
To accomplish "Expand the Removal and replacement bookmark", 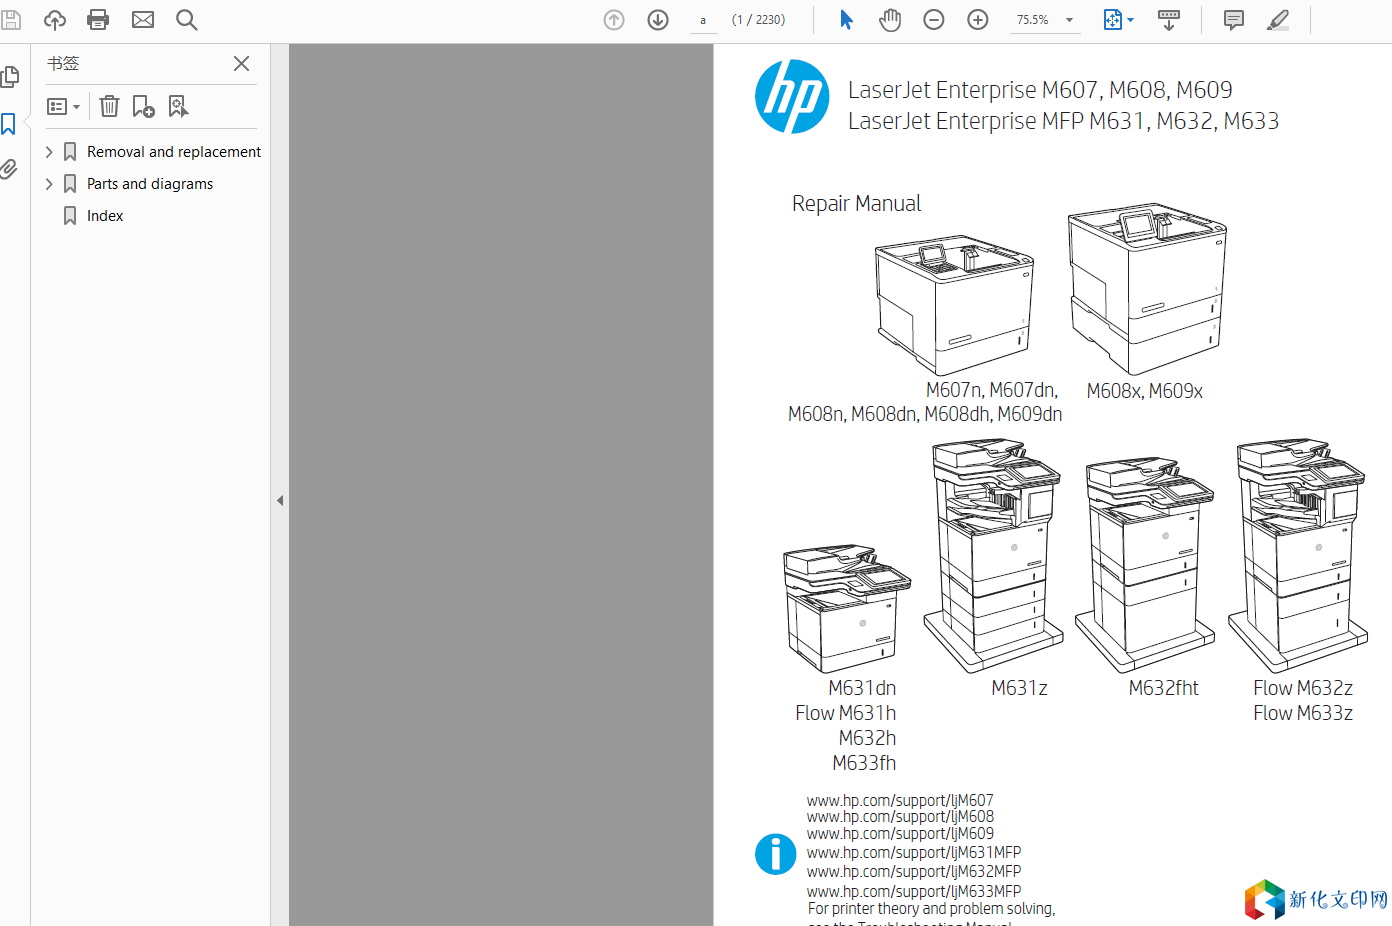I will point(49,152).
